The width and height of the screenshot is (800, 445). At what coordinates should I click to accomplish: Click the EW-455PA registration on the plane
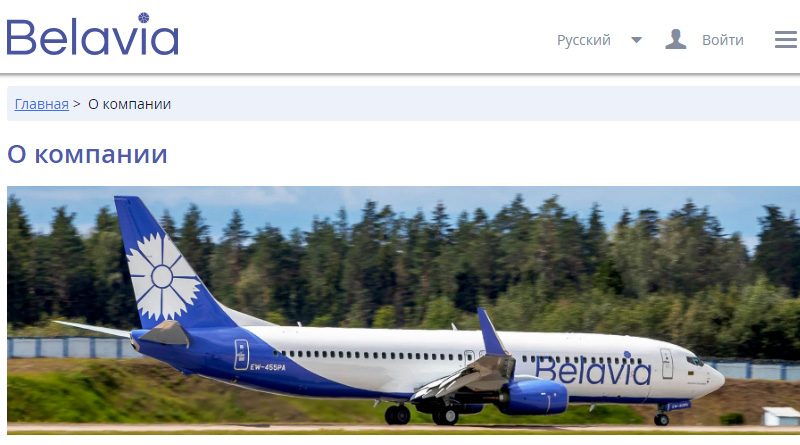(267, 367)
